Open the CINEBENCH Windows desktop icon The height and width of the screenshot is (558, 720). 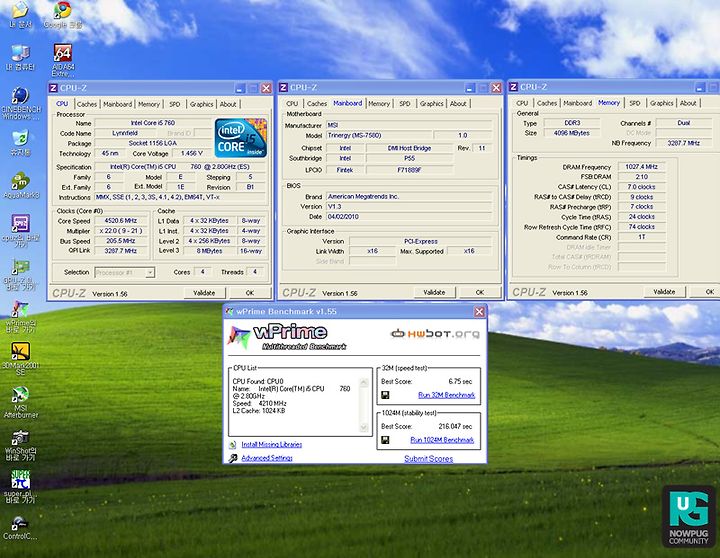tap(21, 102)
